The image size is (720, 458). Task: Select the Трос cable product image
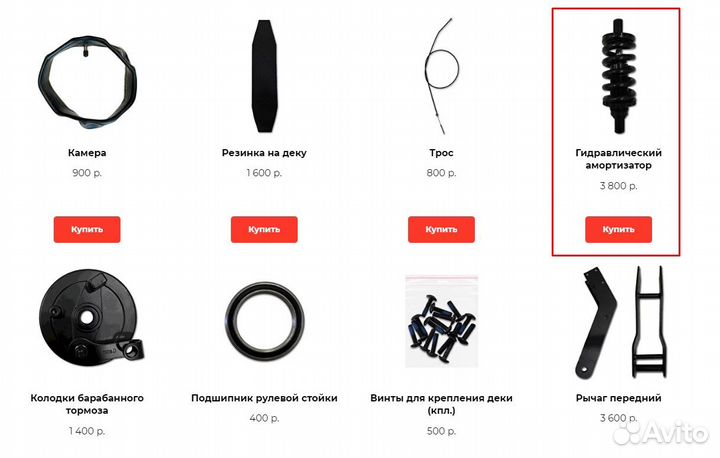click(x=441, y=76)
